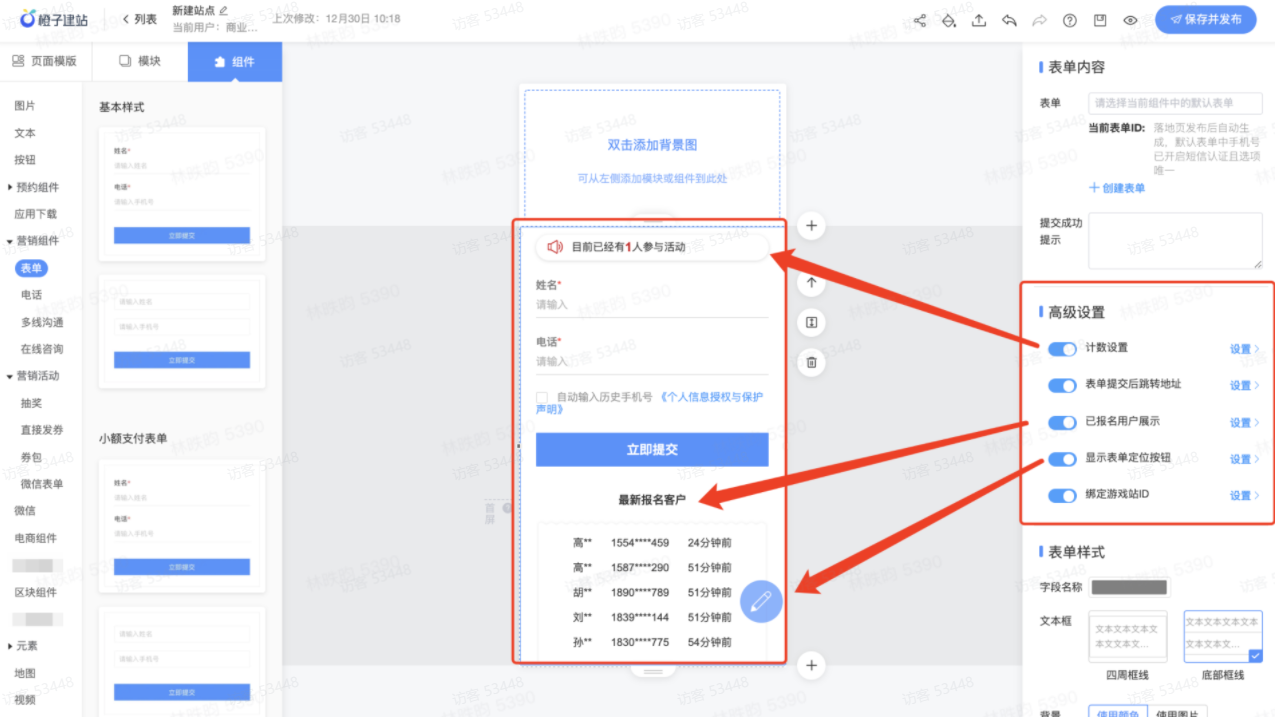Check the 自动输入历史手机号 checkbox
The image size is (1275, 717).
point(541,397)
